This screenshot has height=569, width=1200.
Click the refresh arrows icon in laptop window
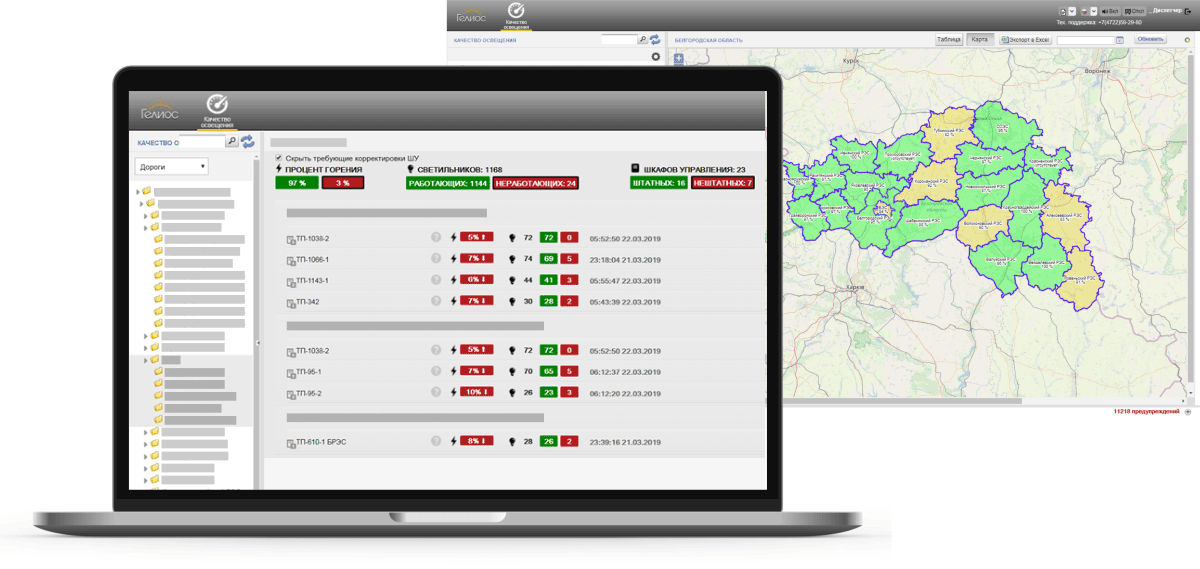point(247,142)
